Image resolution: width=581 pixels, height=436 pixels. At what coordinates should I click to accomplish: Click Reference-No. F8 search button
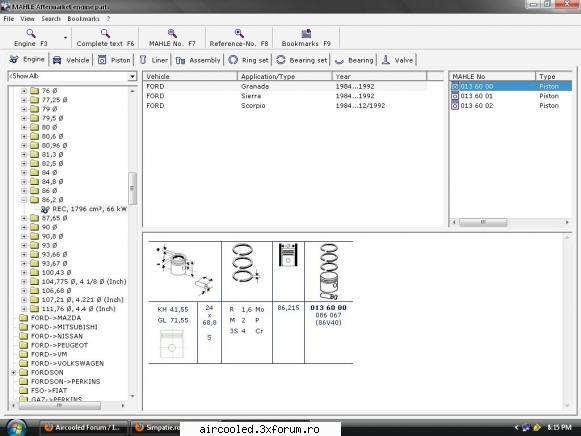click(x=239, y=37)
